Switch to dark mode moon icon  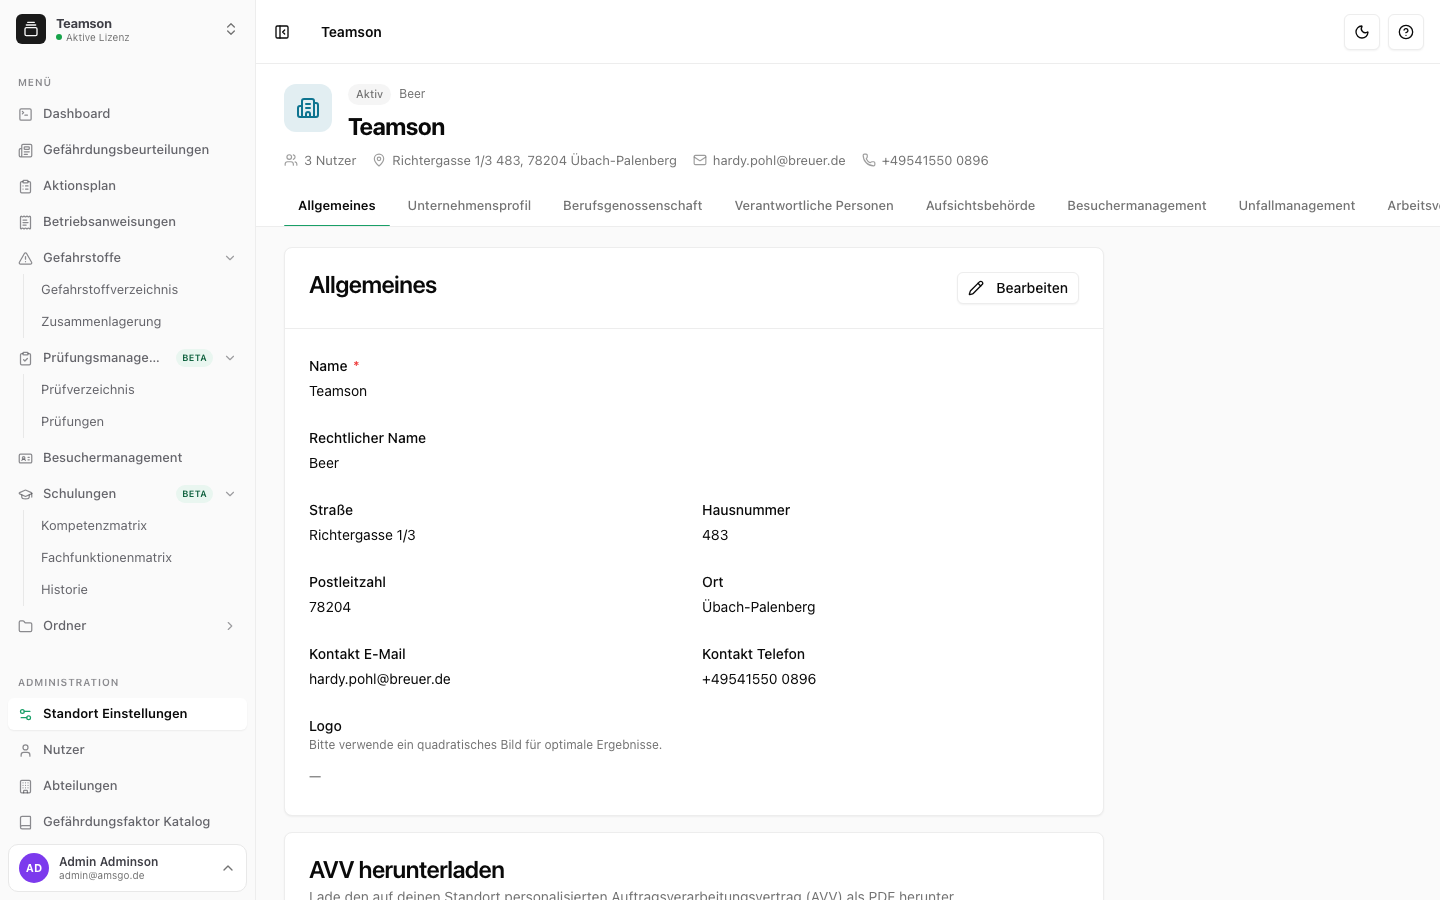[1362, 32]
